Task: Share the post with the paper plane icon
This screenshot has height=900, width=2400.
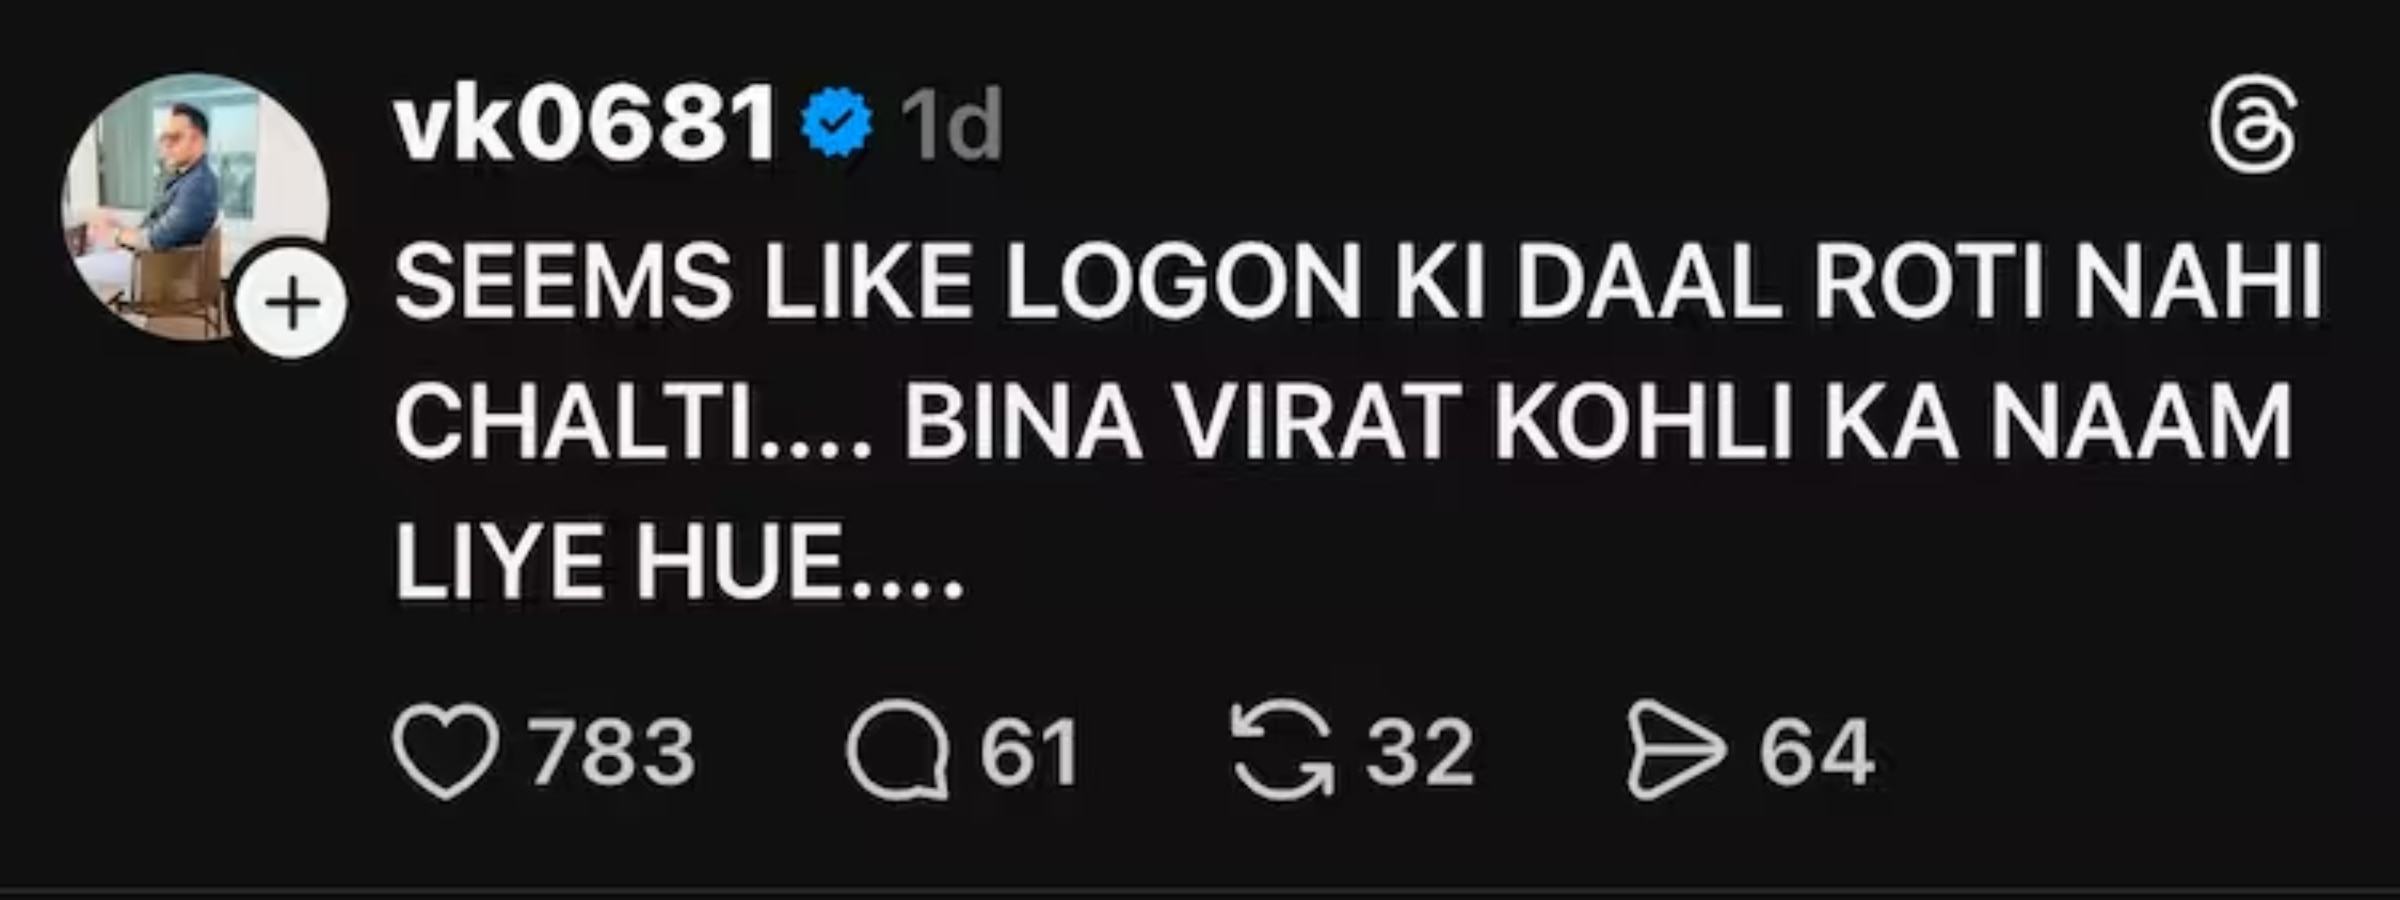Action: (1676, 752)
